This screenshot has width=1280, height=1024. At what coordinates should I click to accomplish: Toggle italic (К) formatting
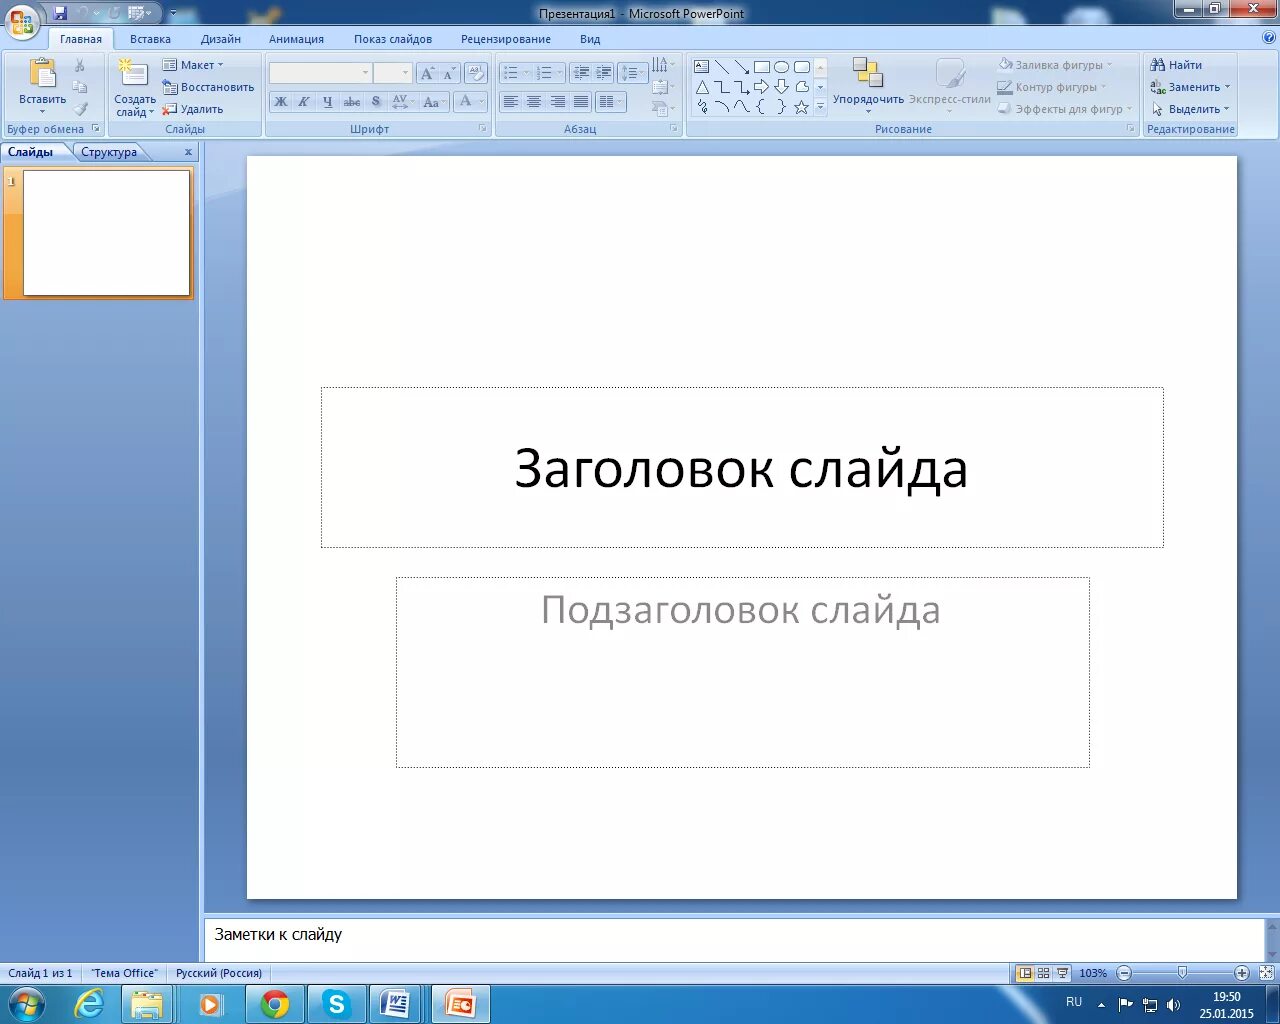tap(304, 102)
